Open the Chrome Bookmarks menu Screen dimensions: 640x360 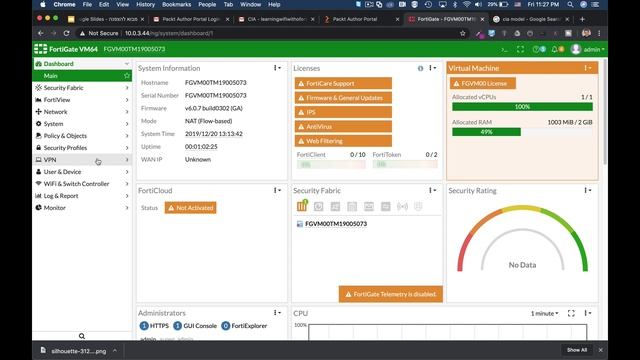pos(176,4)
